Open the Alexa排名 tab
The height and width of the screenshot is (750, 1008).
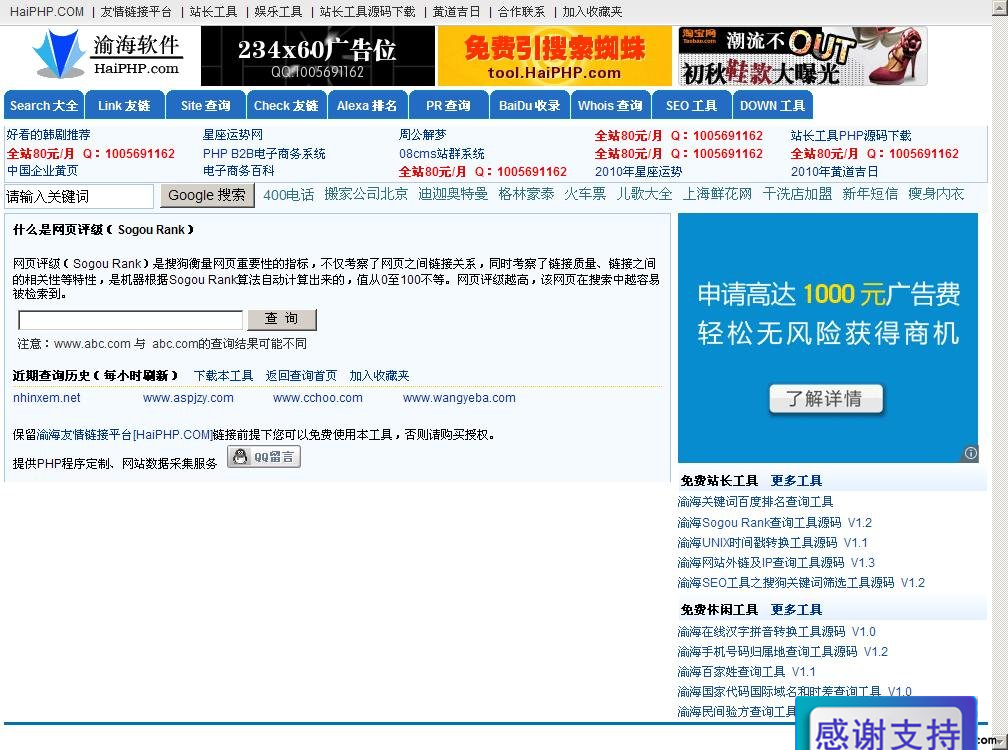click(x=367, y=105)
